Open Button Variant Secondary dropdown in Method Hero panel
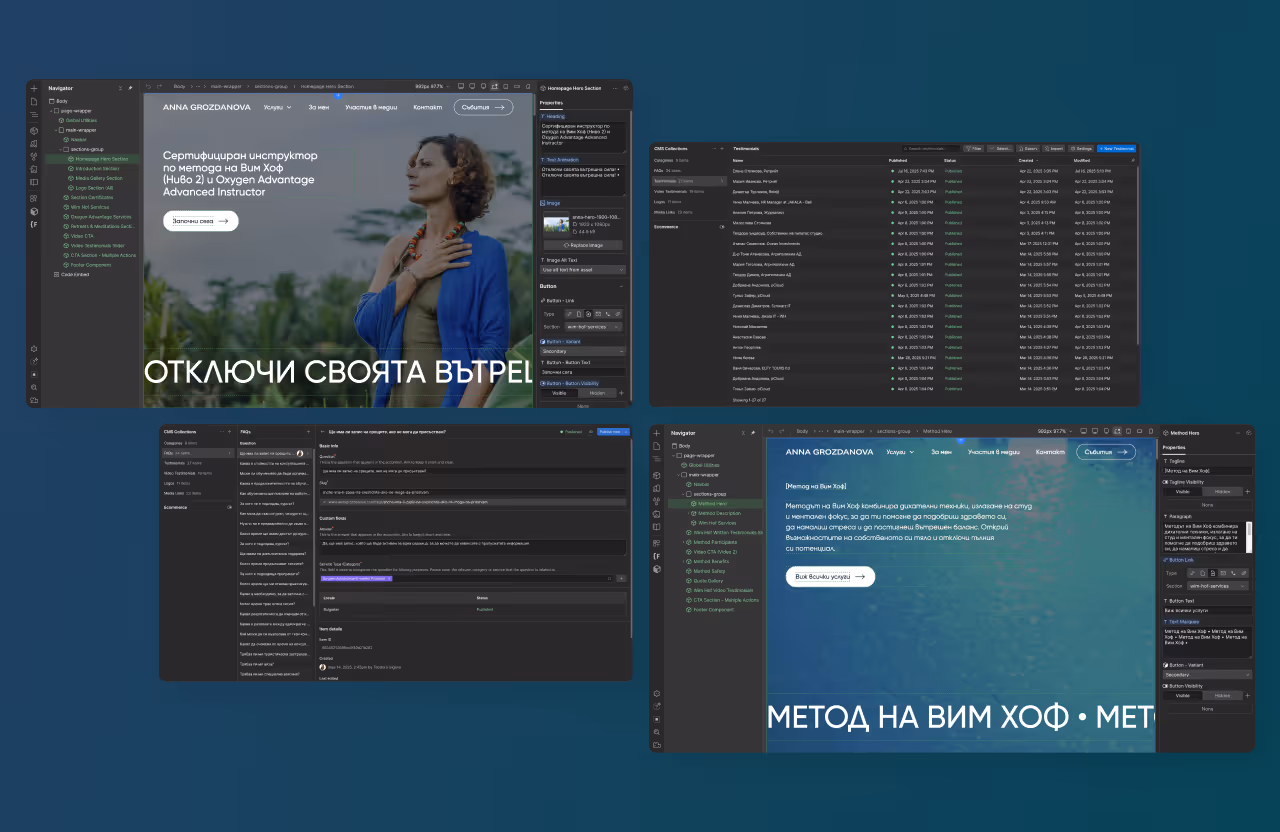 1207,675
